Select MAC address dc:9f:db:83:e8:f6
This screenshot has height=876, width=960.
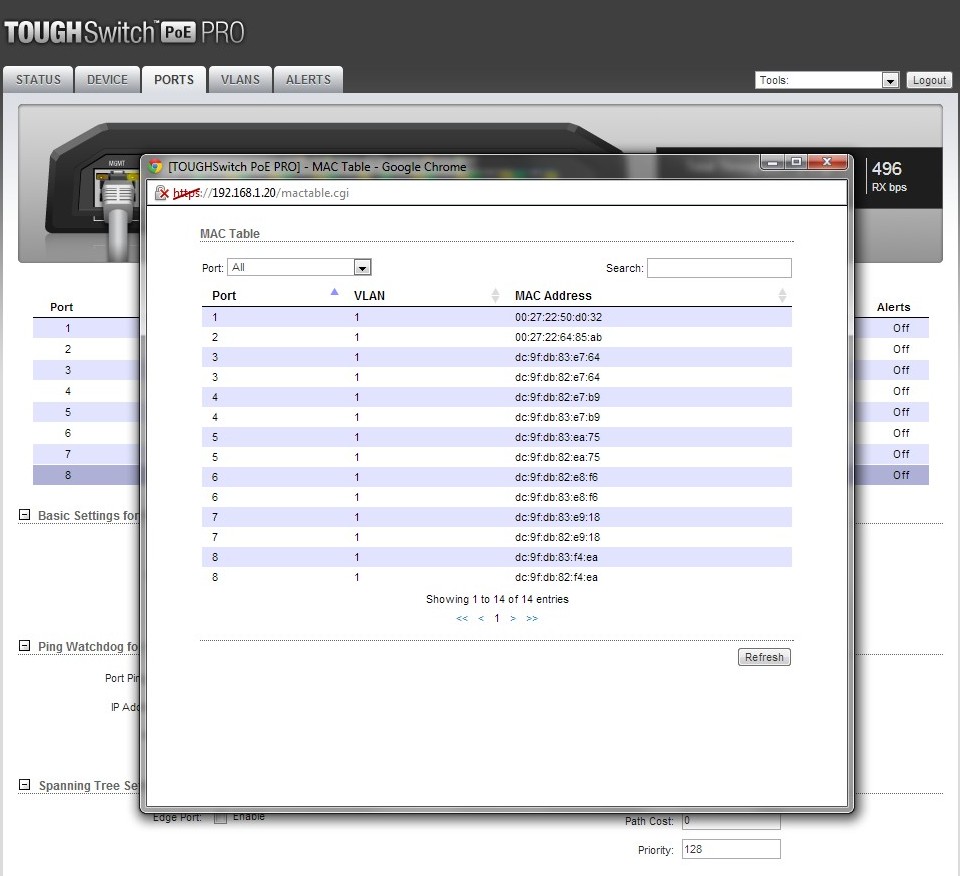pyautogui.click(x=557, y=497)
